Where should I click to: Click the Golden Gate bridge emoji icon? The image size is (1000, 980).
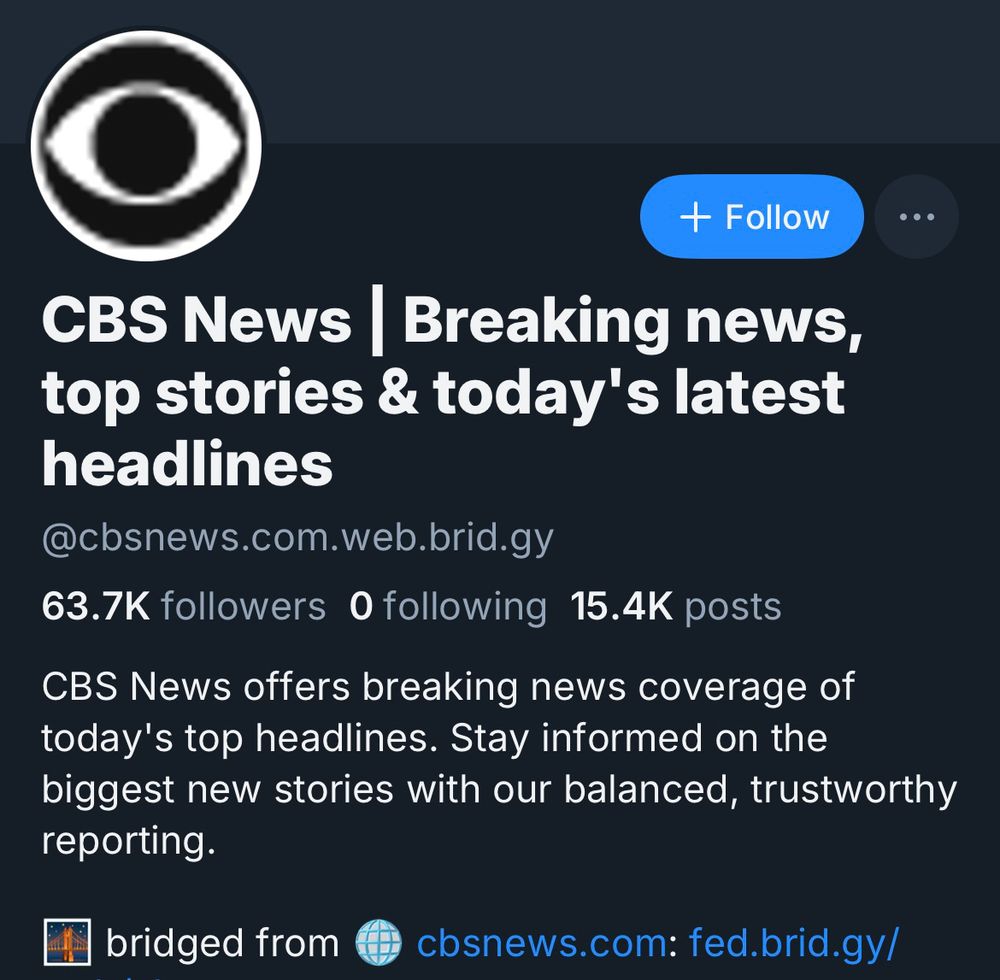point(67,942)
